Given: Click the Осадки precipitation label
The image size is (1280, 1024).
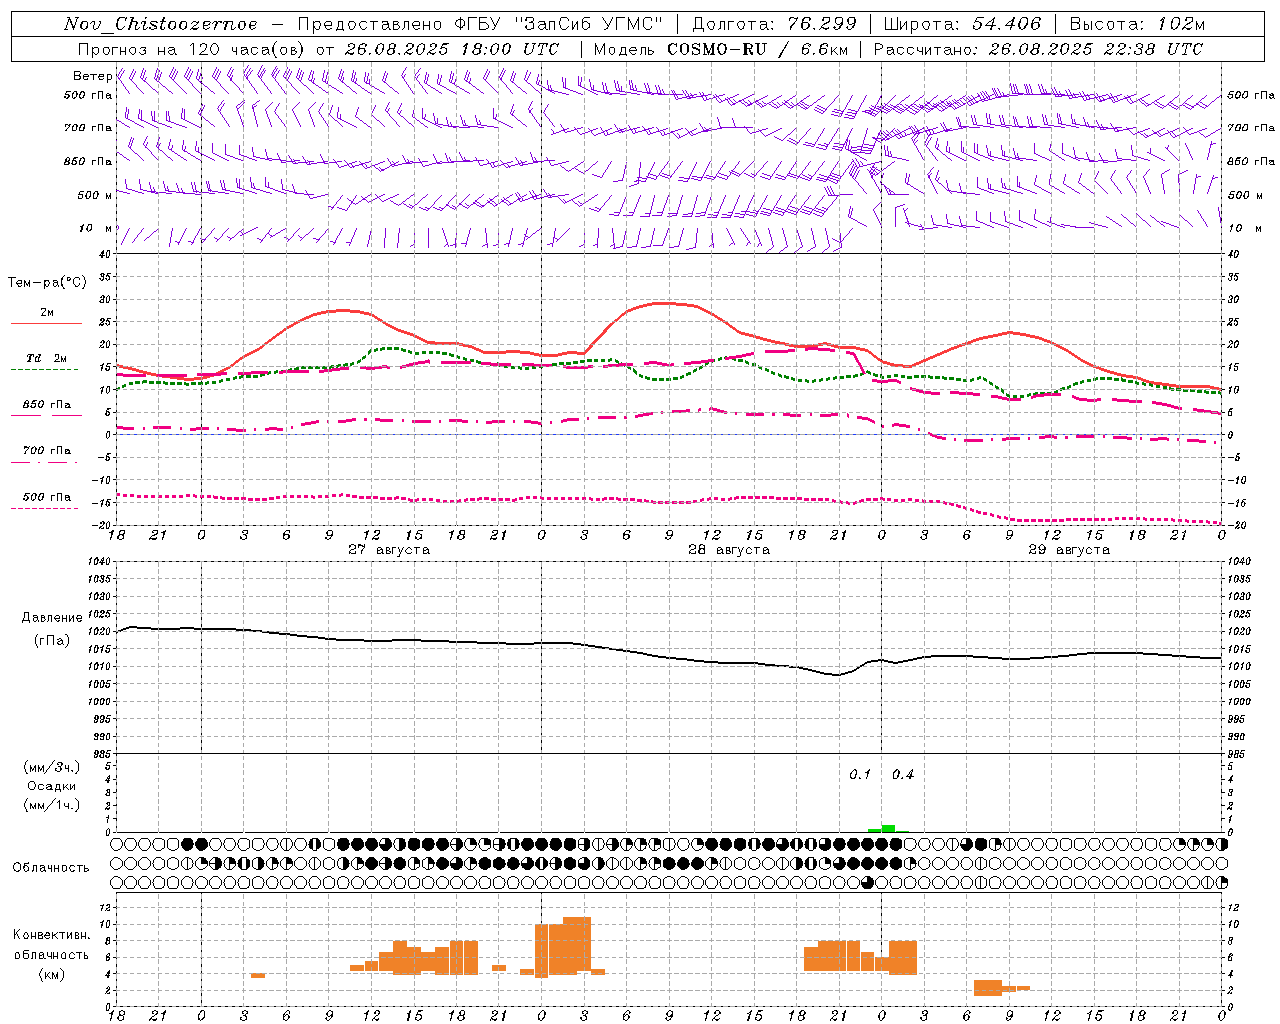Looking at the screenshot, I should 52,786.
